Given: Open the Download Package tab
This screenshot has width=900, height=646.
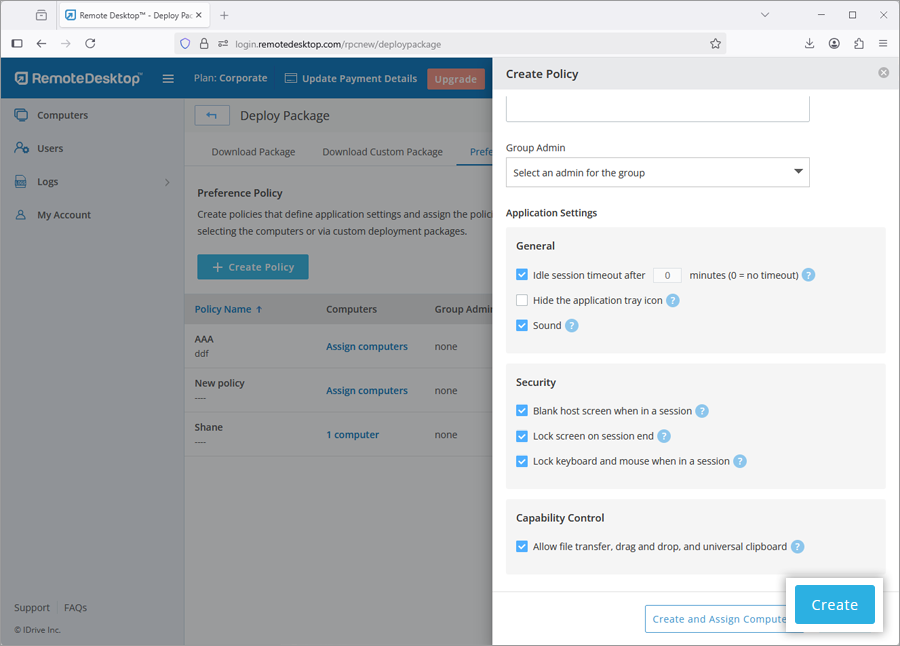Looking at the screenshot, I should [x=253, y=152].
